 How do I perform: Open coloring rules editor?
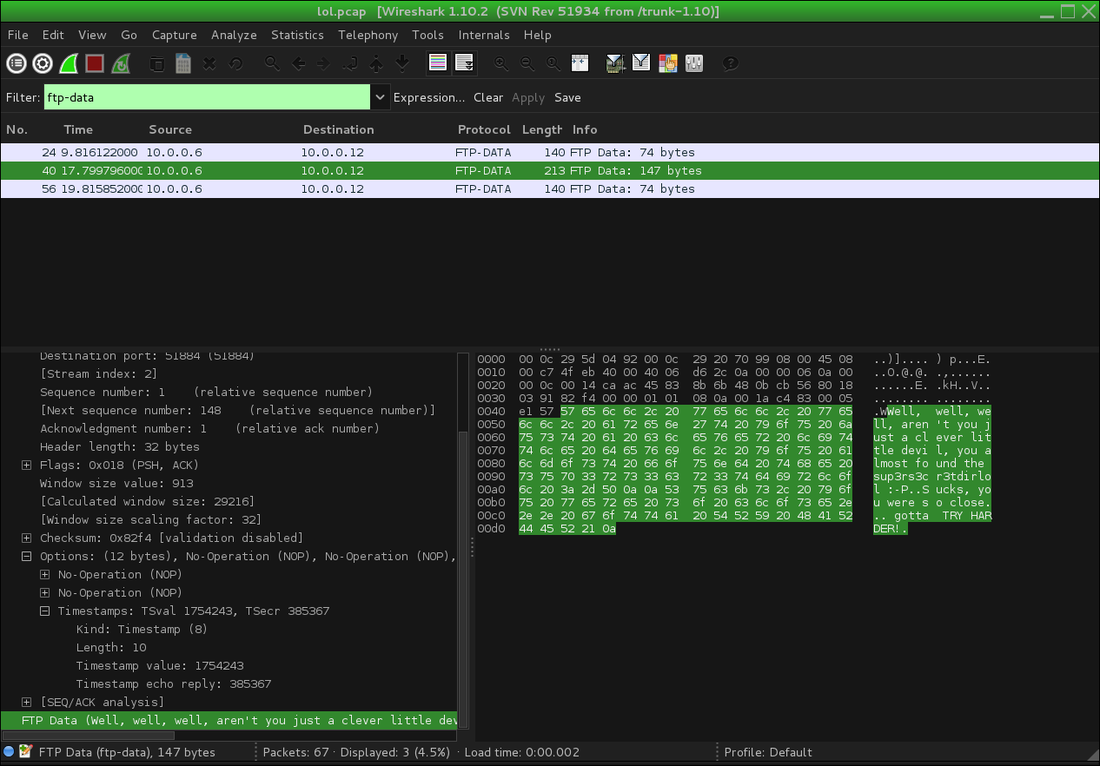[668, 64]
